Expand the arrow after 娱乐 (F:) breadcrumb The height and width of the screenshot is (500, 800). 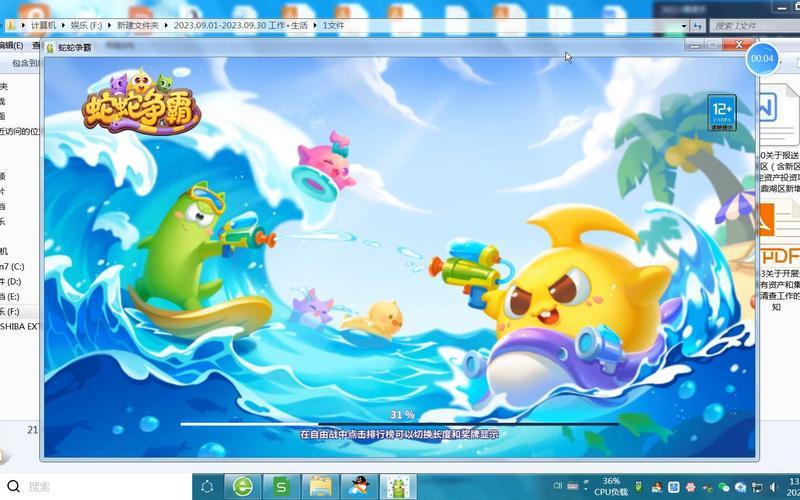(x=110, y=25)
